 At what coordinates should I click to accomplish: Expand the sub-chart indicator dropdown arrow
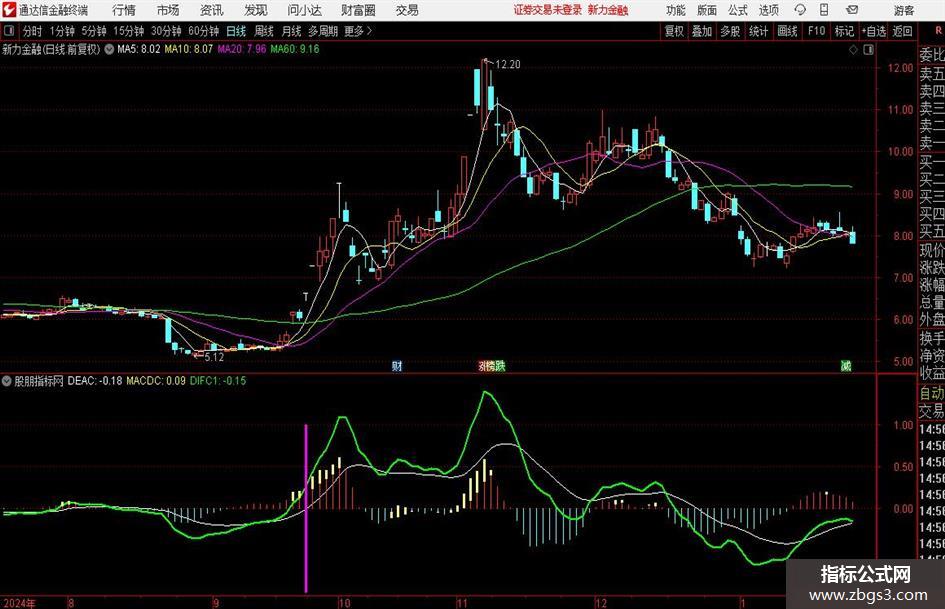[7, 381]
